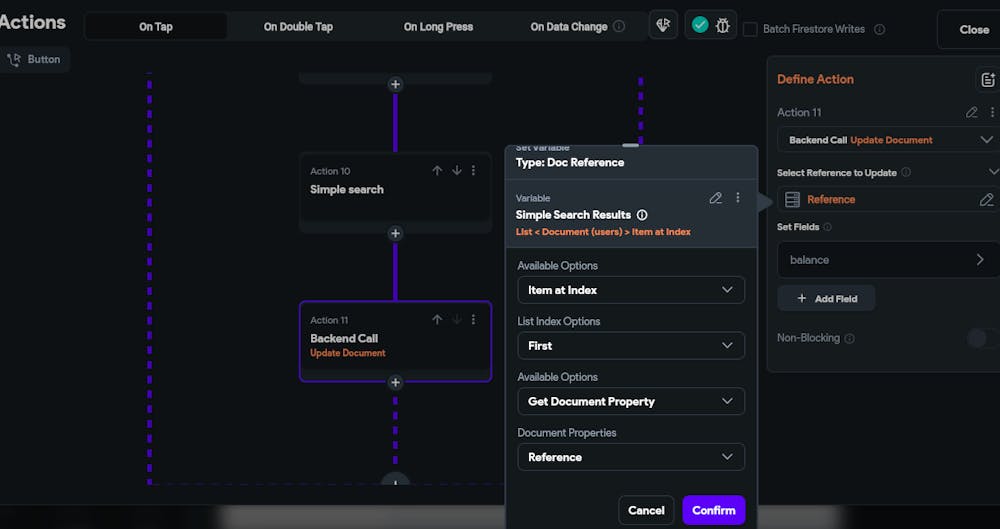The height and width of the screenshot is (529, 1000).
Task: Expand the Get Document Property dropdown
Action: [x=631, y=401]
